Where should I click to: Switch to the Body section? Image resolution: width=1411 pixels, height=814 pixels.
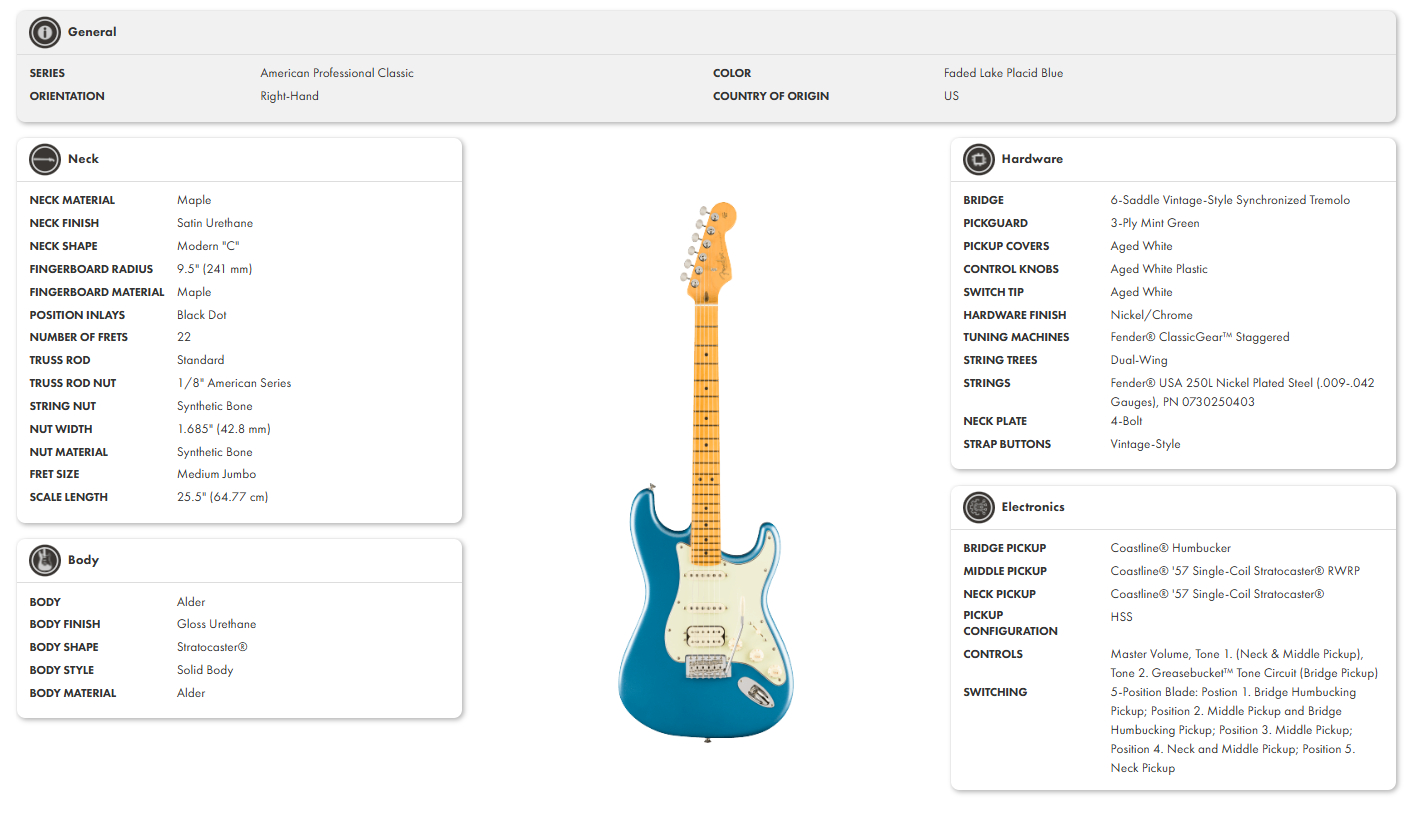pos(84,560)
